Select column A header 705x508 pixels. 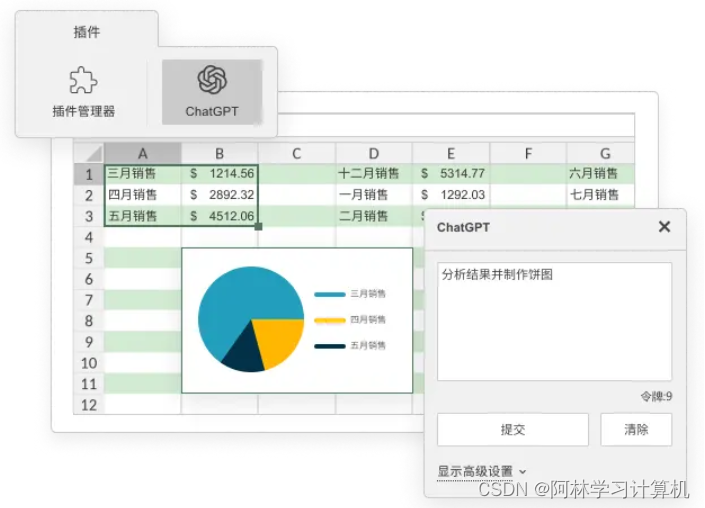point(143,153)
